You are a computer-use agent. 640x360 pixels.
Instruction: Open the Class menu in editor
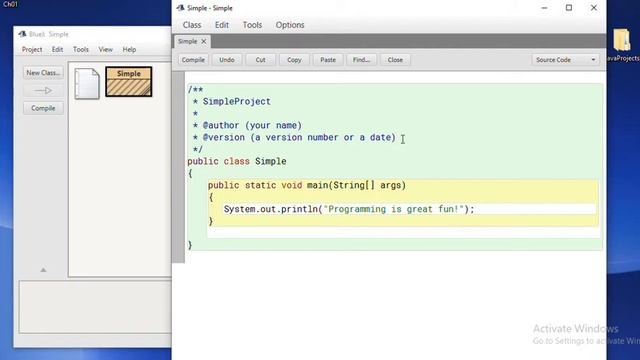[192, 25]
